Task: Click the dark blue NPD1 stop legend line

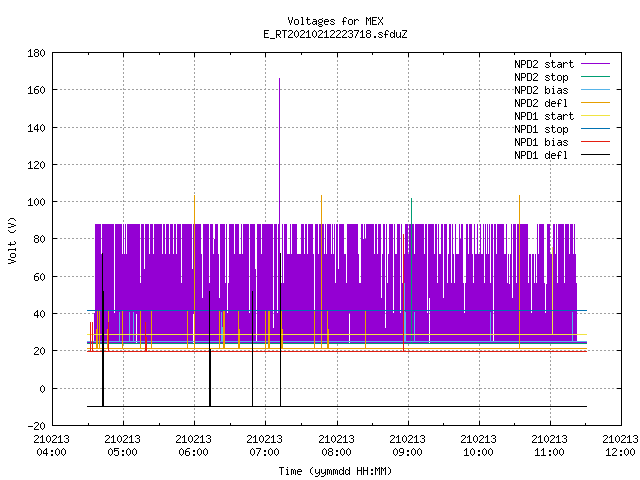Action: point(595,129)
